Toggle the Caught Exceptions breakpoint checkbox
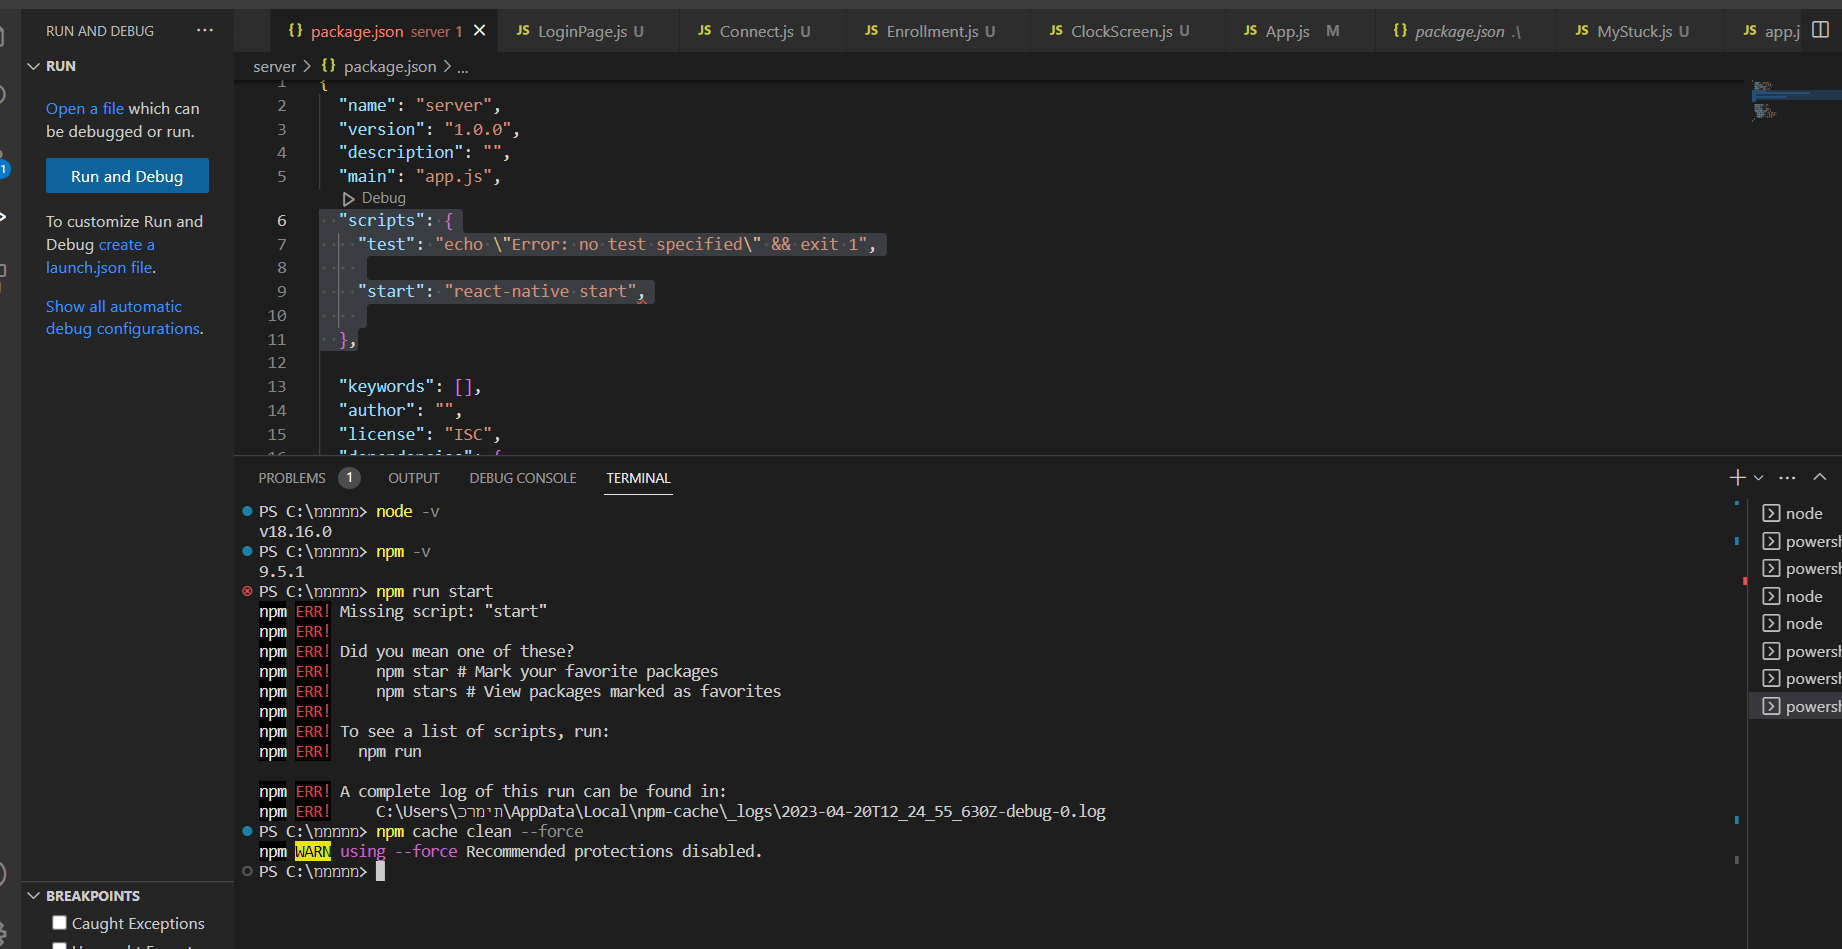1842x949 pixels. (60, 923)
